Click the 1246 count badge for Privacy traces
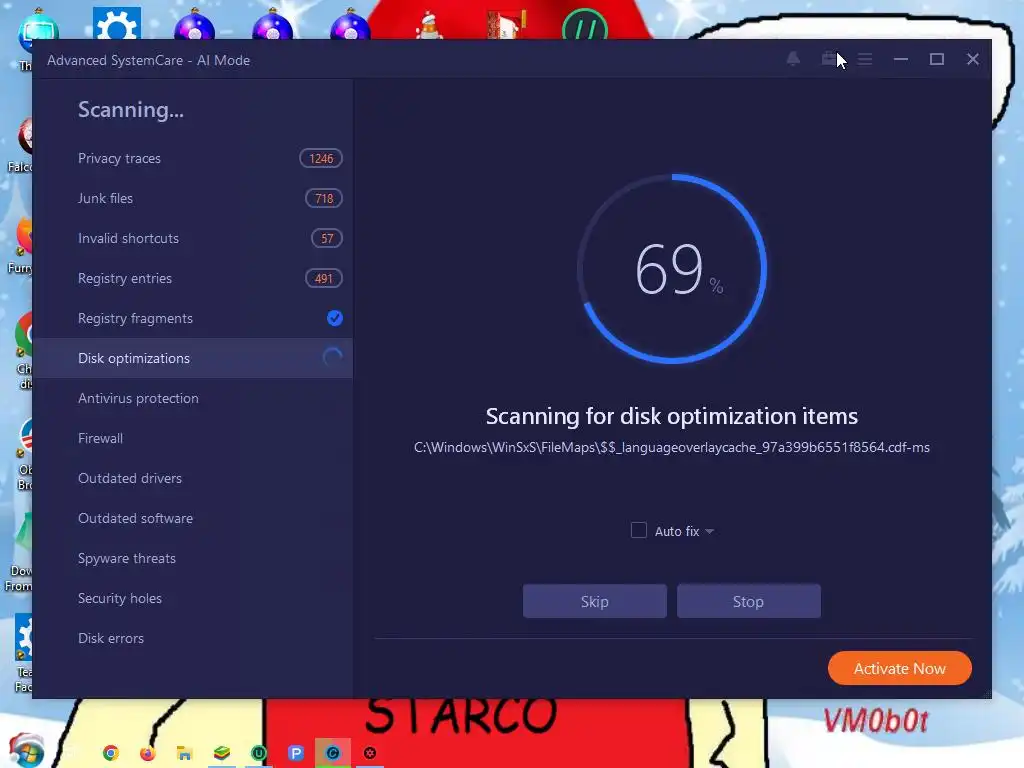 tap(321, 158)
